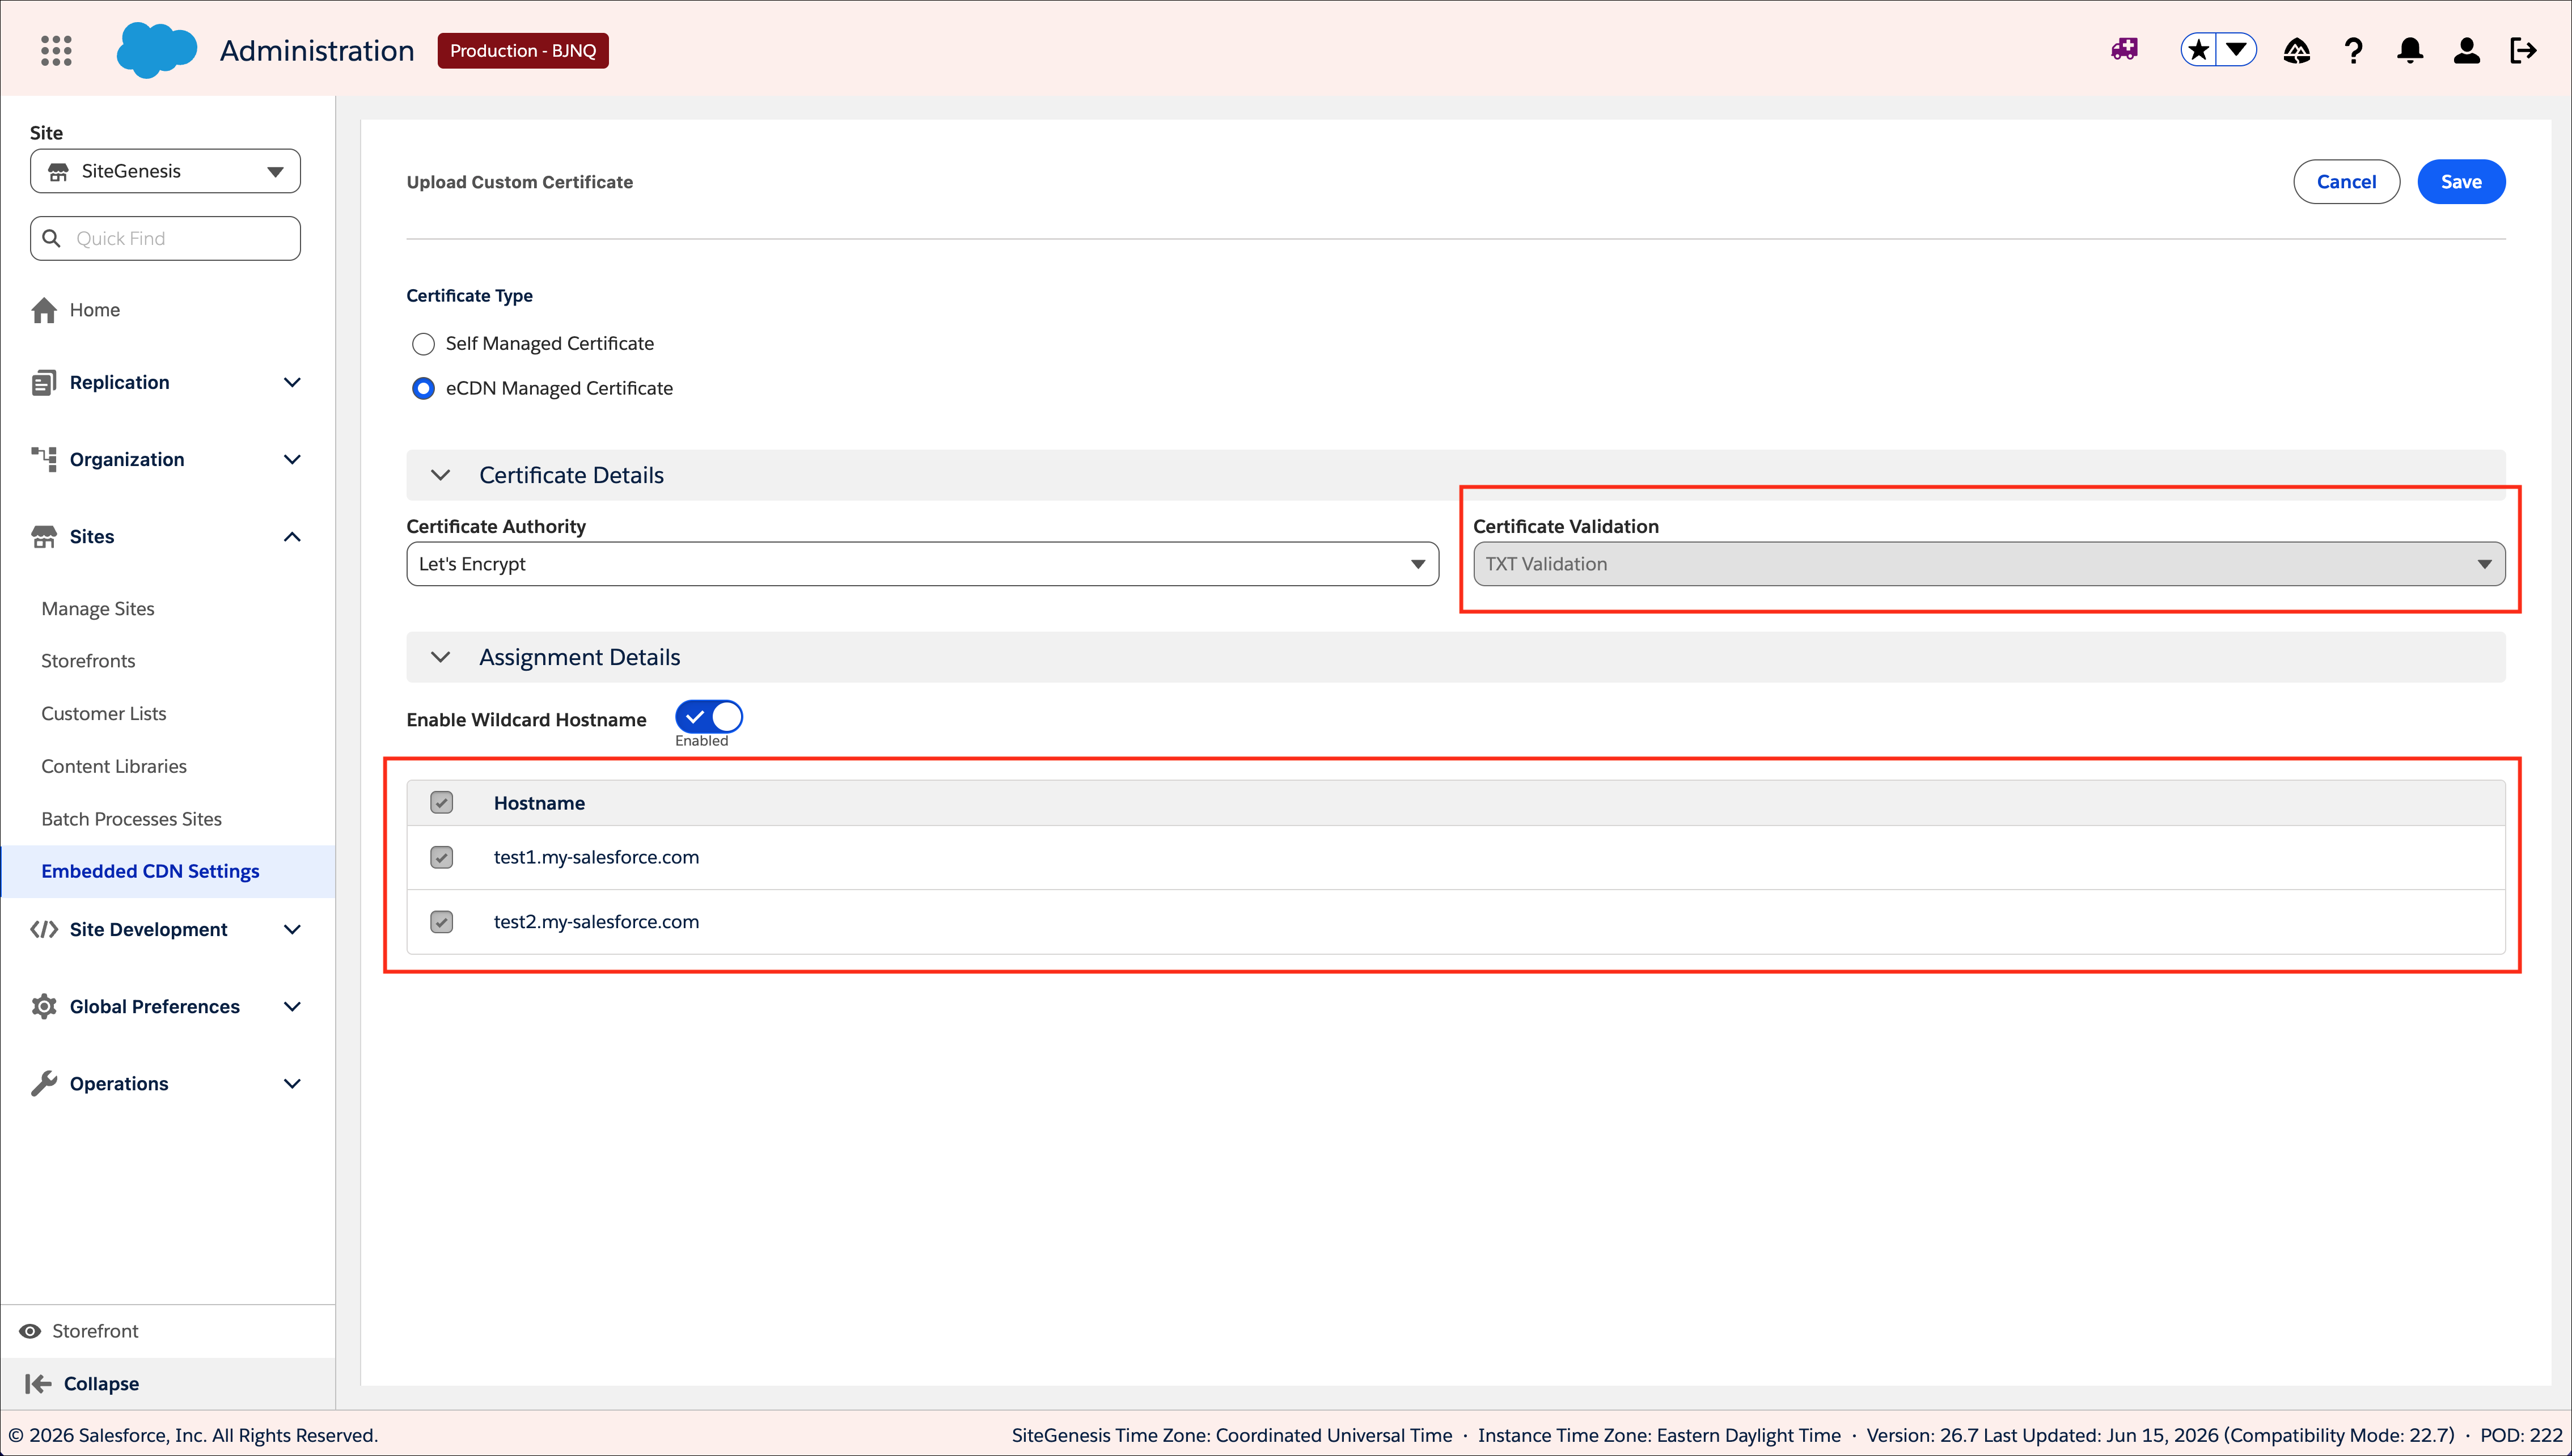The width and height of the screenshot is (2572, 1456).
Task: Click the Replication icon in sidebar
Action: 44,382
